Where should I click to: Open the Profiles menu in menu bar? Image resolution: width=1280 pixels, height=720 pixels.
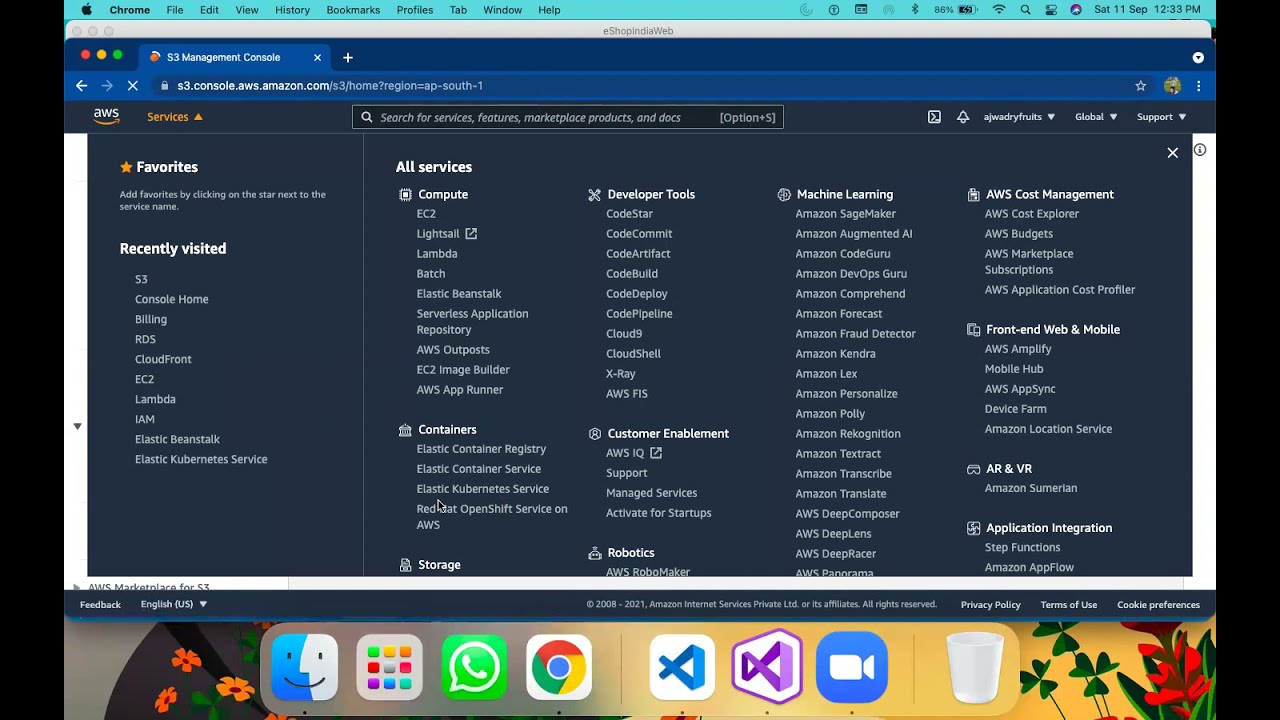[x=415, y=10]
